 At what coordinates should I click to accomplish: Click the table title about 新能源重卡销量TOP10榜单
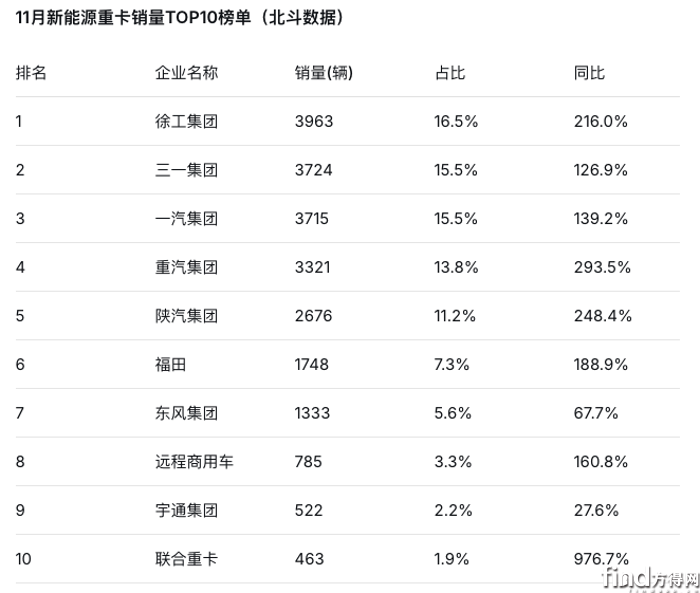(180, 19)
